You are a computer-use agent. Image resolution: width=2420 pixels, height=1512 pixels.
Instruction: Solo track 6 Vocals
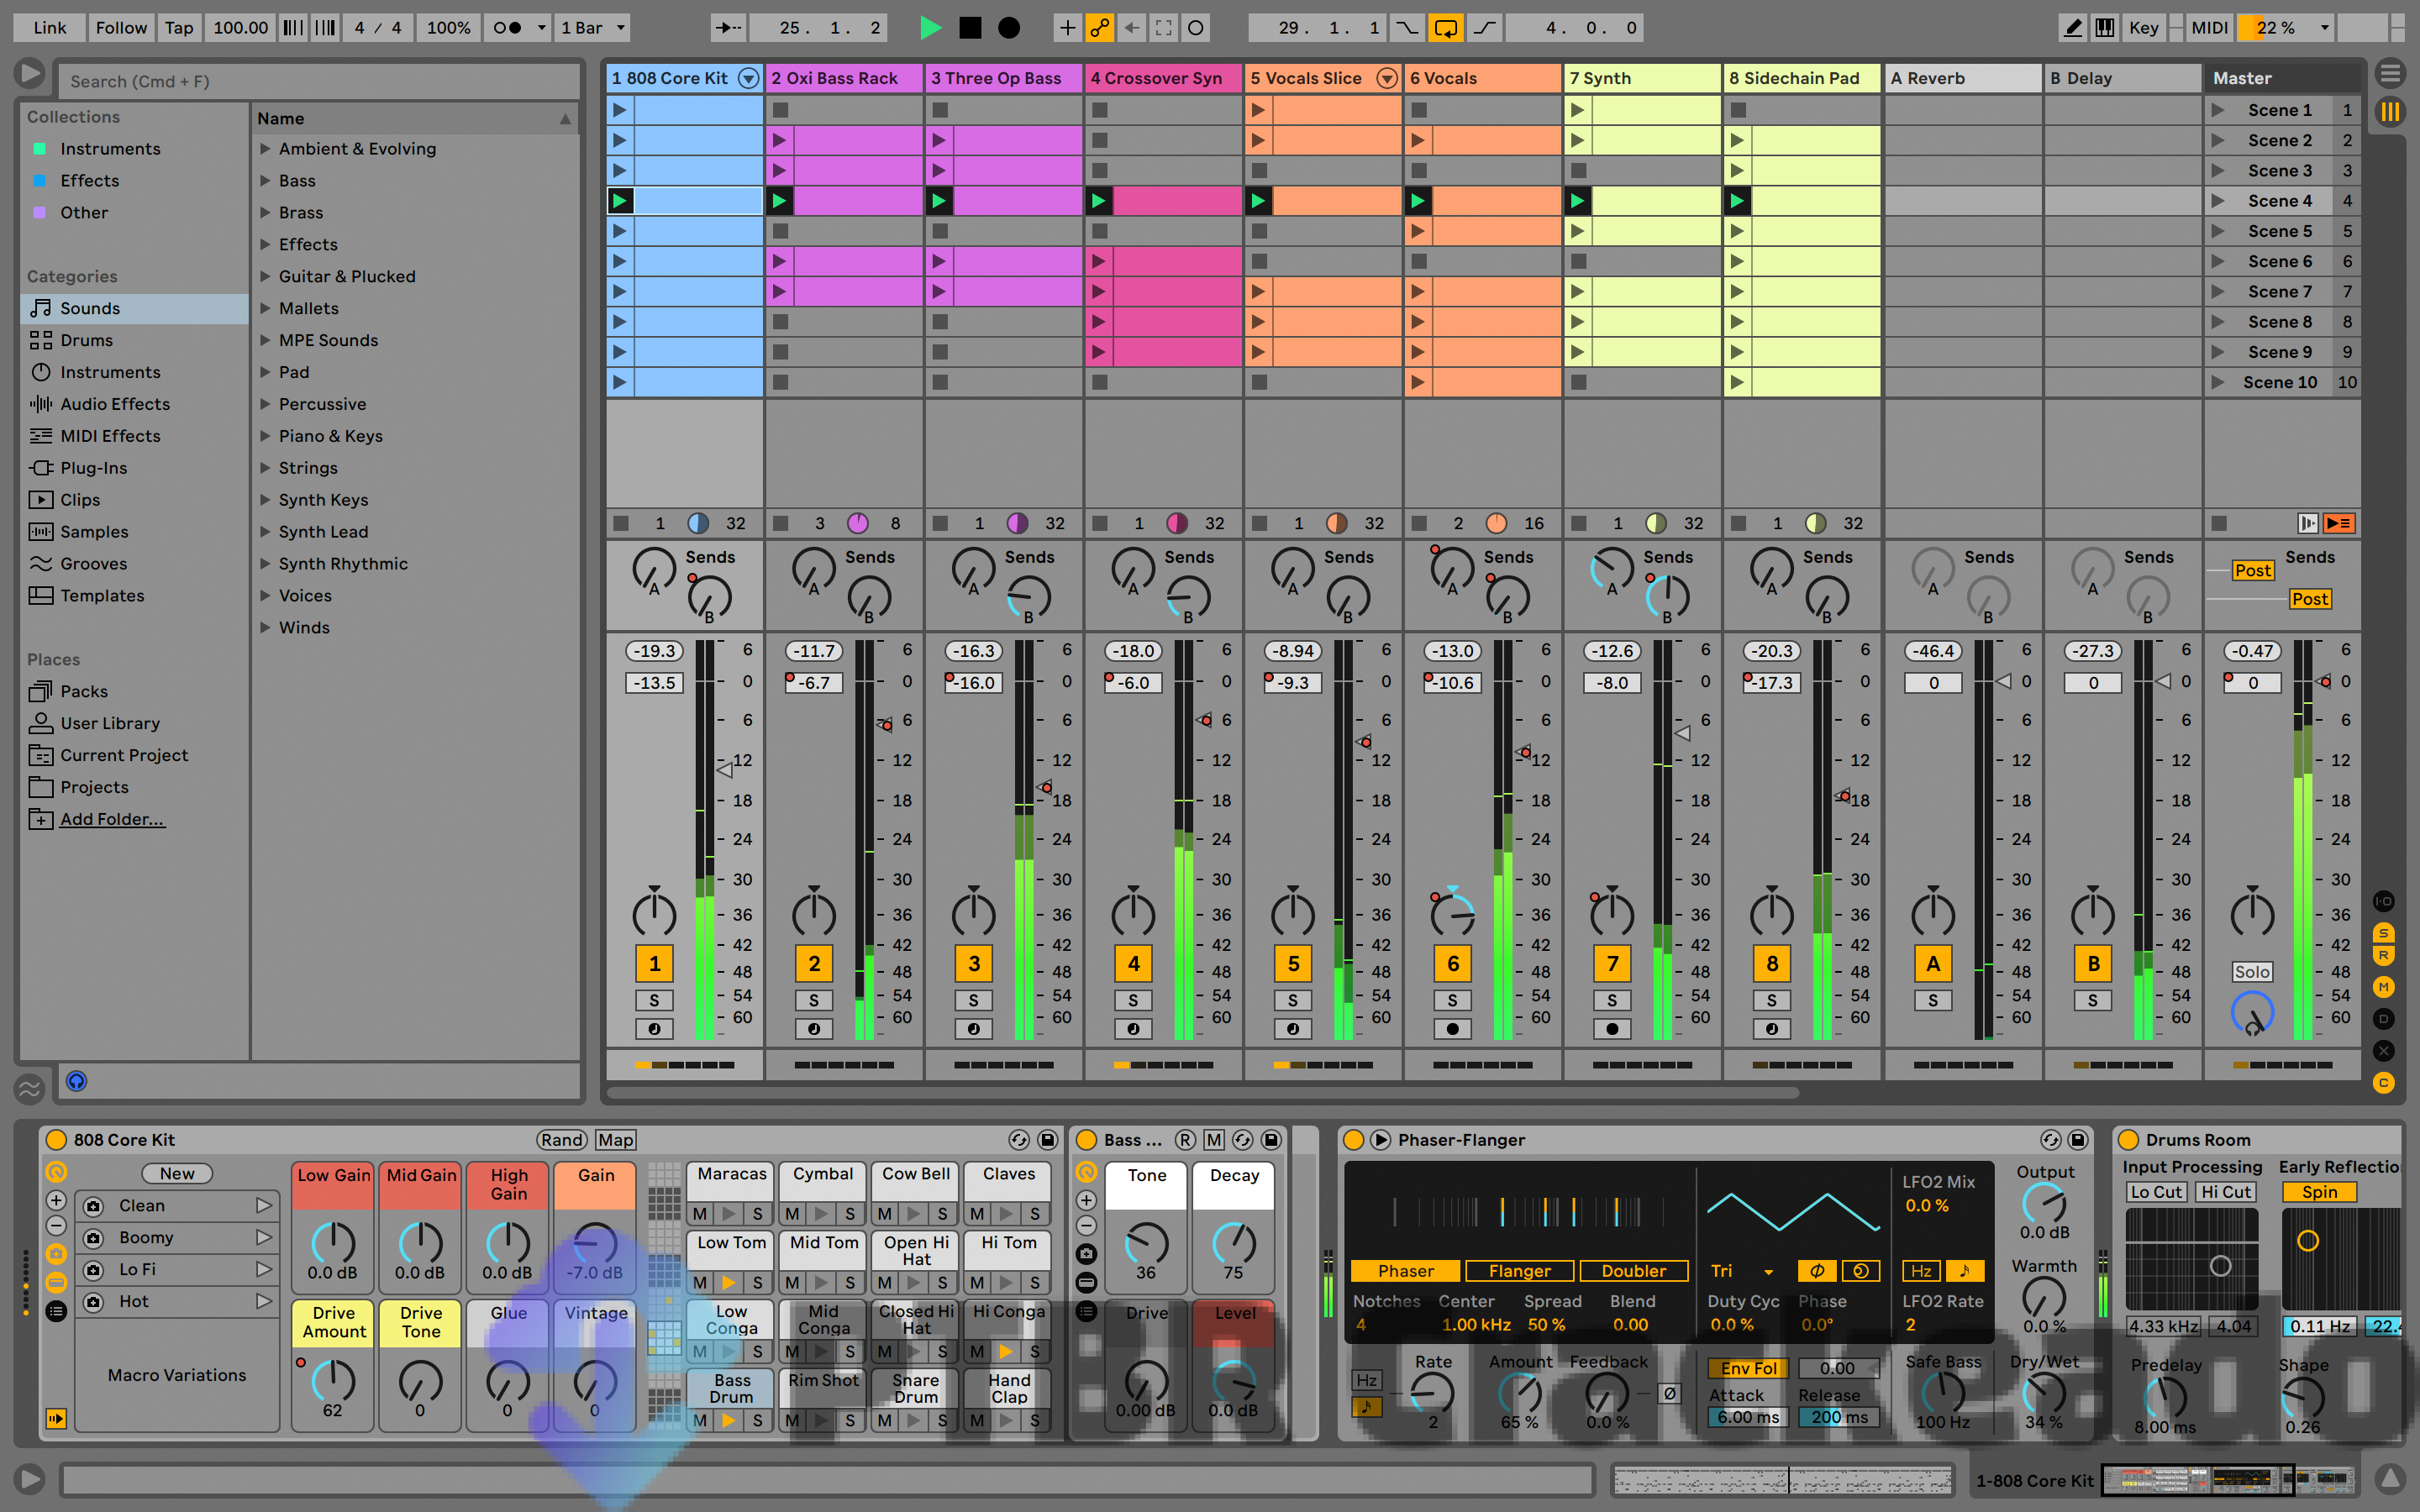point(1452,1000)
